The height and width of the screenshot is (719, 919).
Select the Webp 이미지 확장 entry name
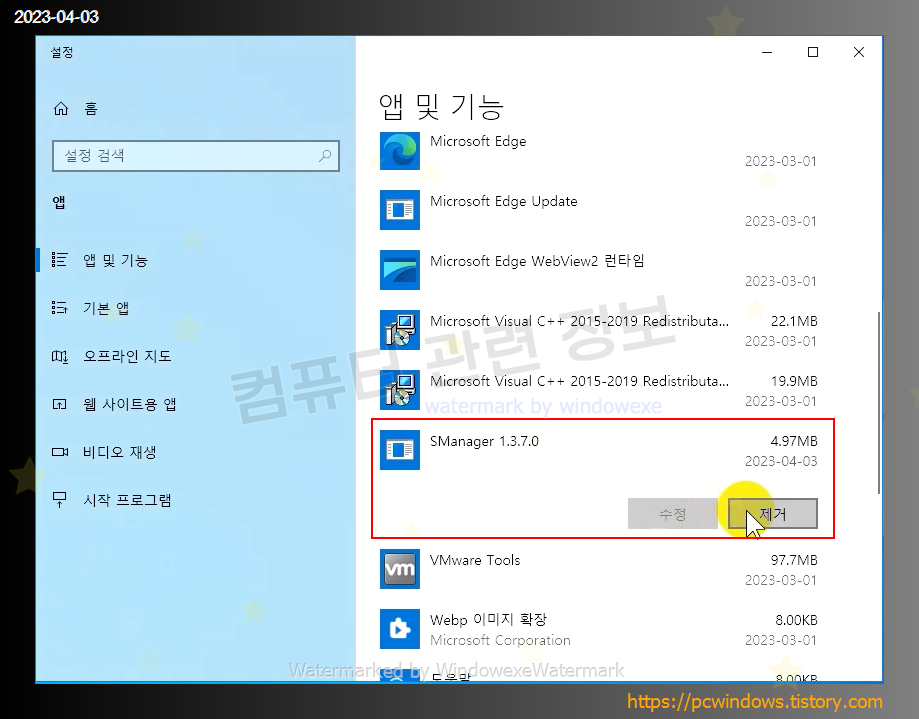coord(488,619)
